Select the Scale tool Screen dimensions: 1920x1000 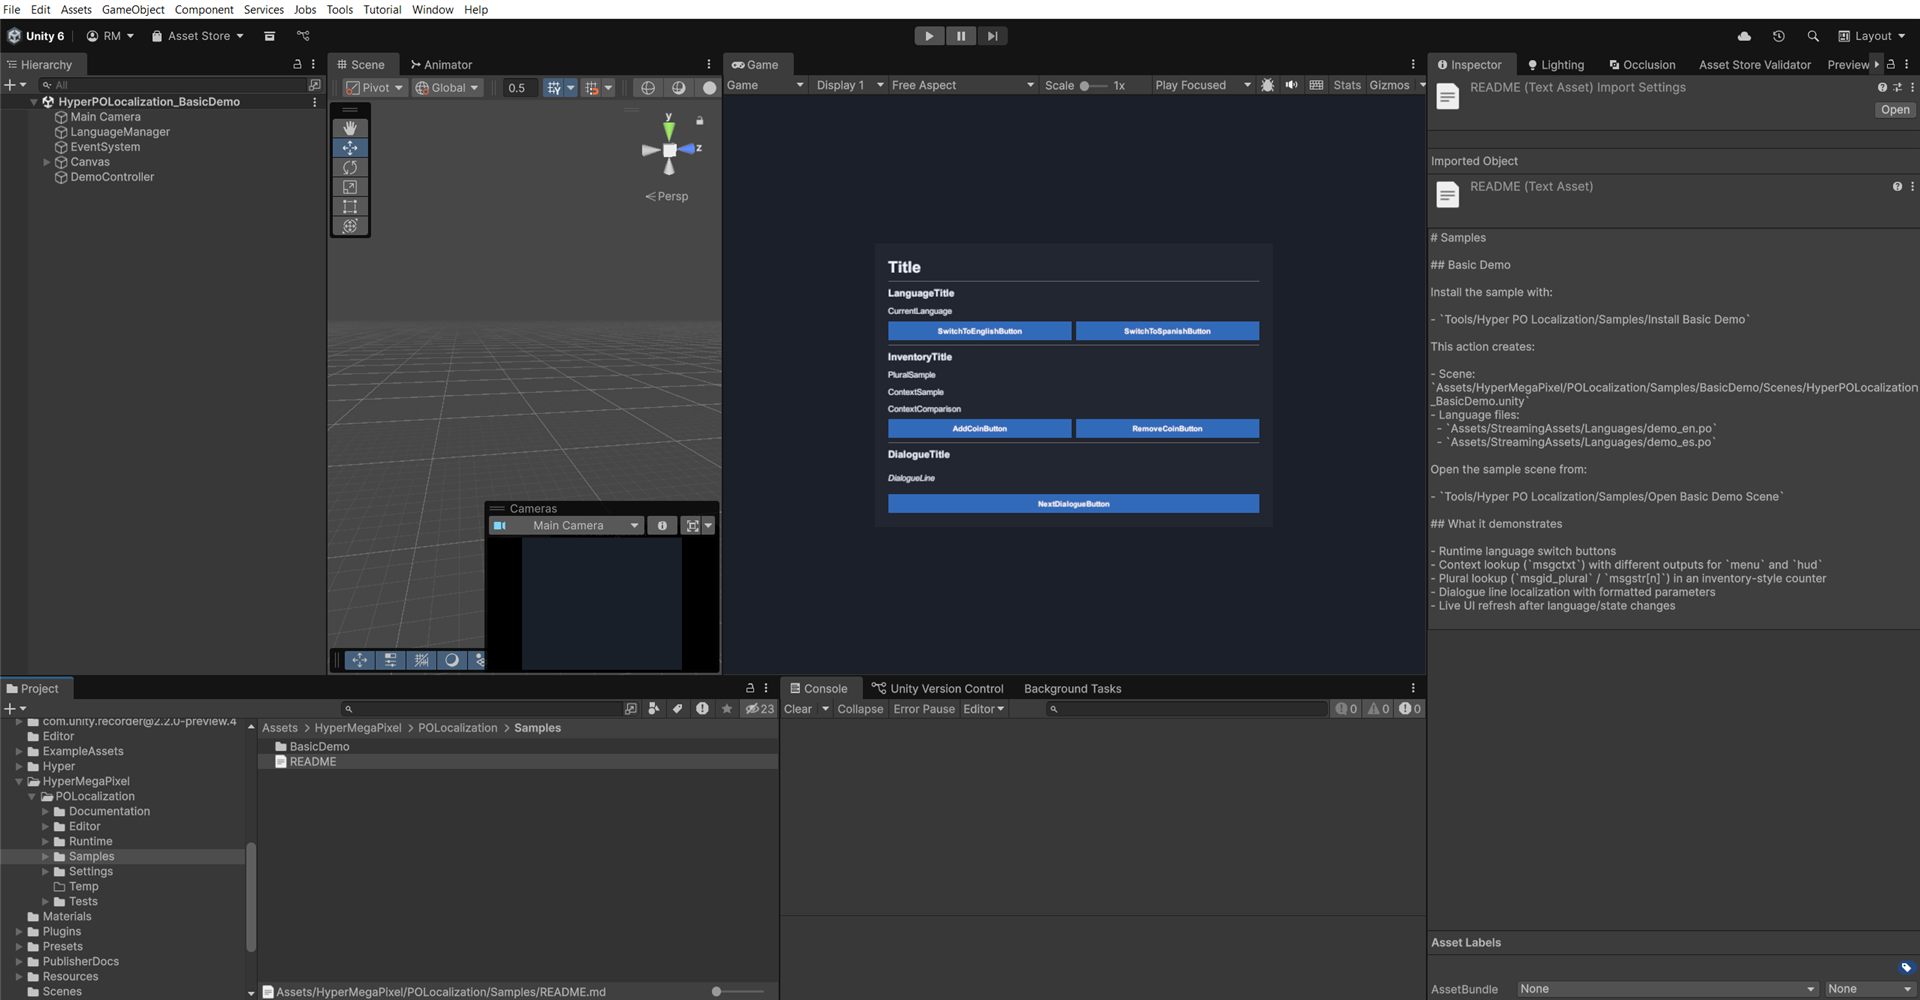[350, 187]
